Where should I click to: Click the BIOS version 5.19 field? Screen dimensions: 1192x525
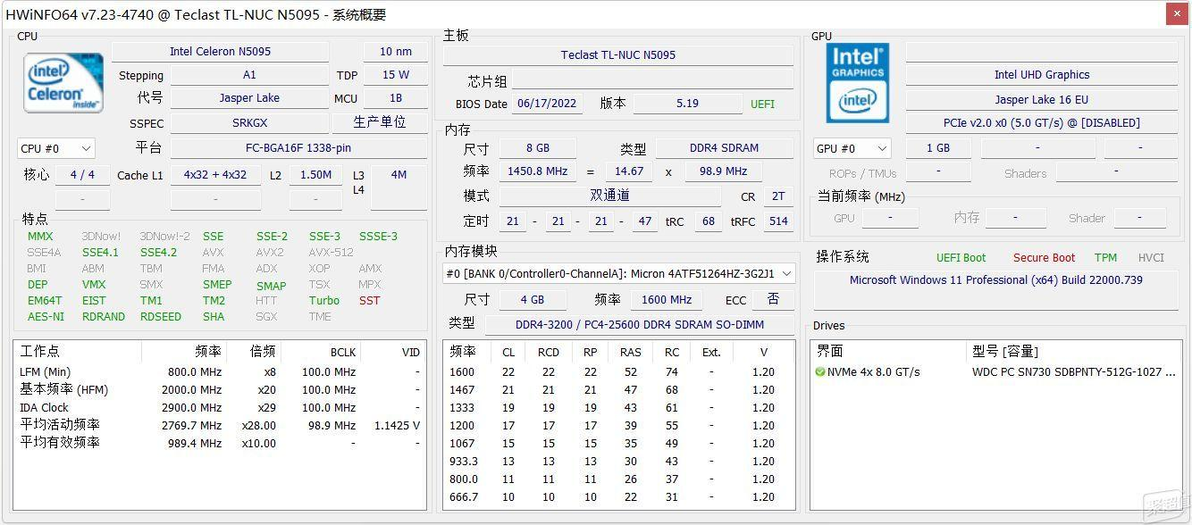(x=687, y=103)
